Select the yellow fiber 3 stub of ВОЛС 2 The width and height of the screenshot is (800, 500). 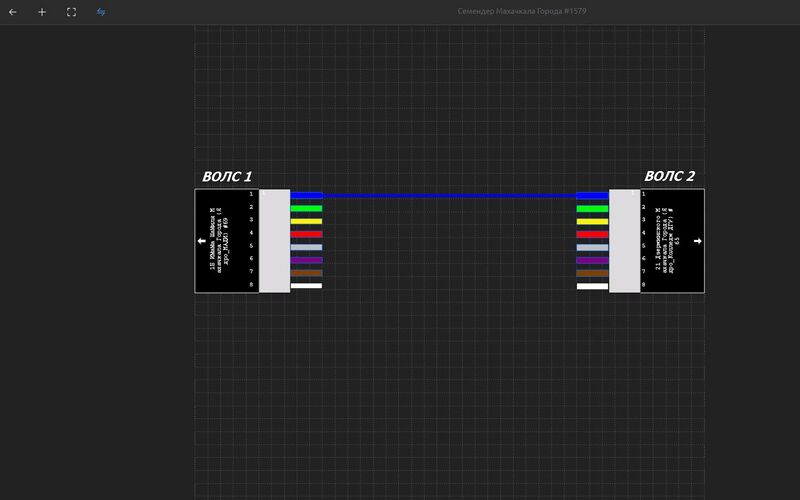point(592,221)
